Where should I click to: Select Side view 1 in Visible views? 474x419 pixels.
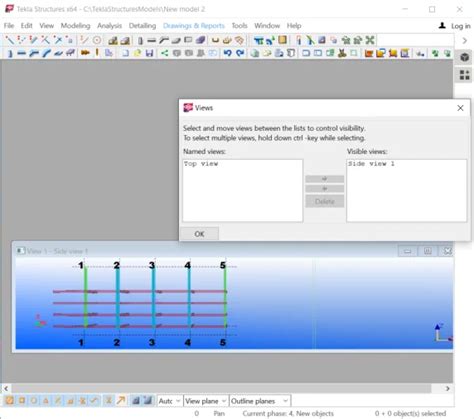371,164
